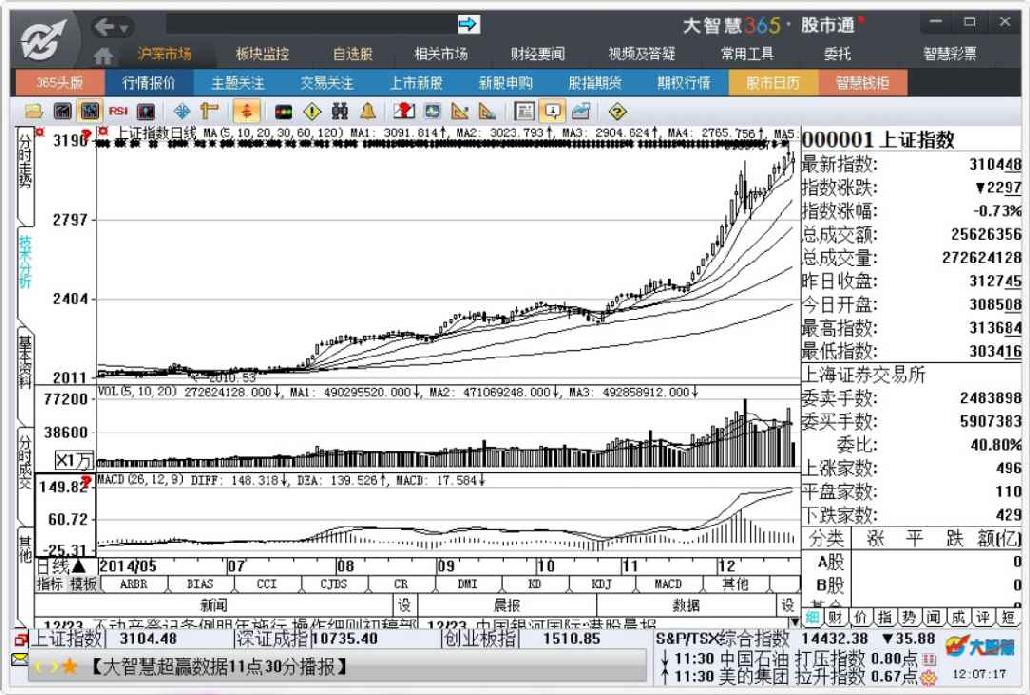Select the DMI indicator tab
Viewport: 1030px width, 695px height.
point(467,584)
